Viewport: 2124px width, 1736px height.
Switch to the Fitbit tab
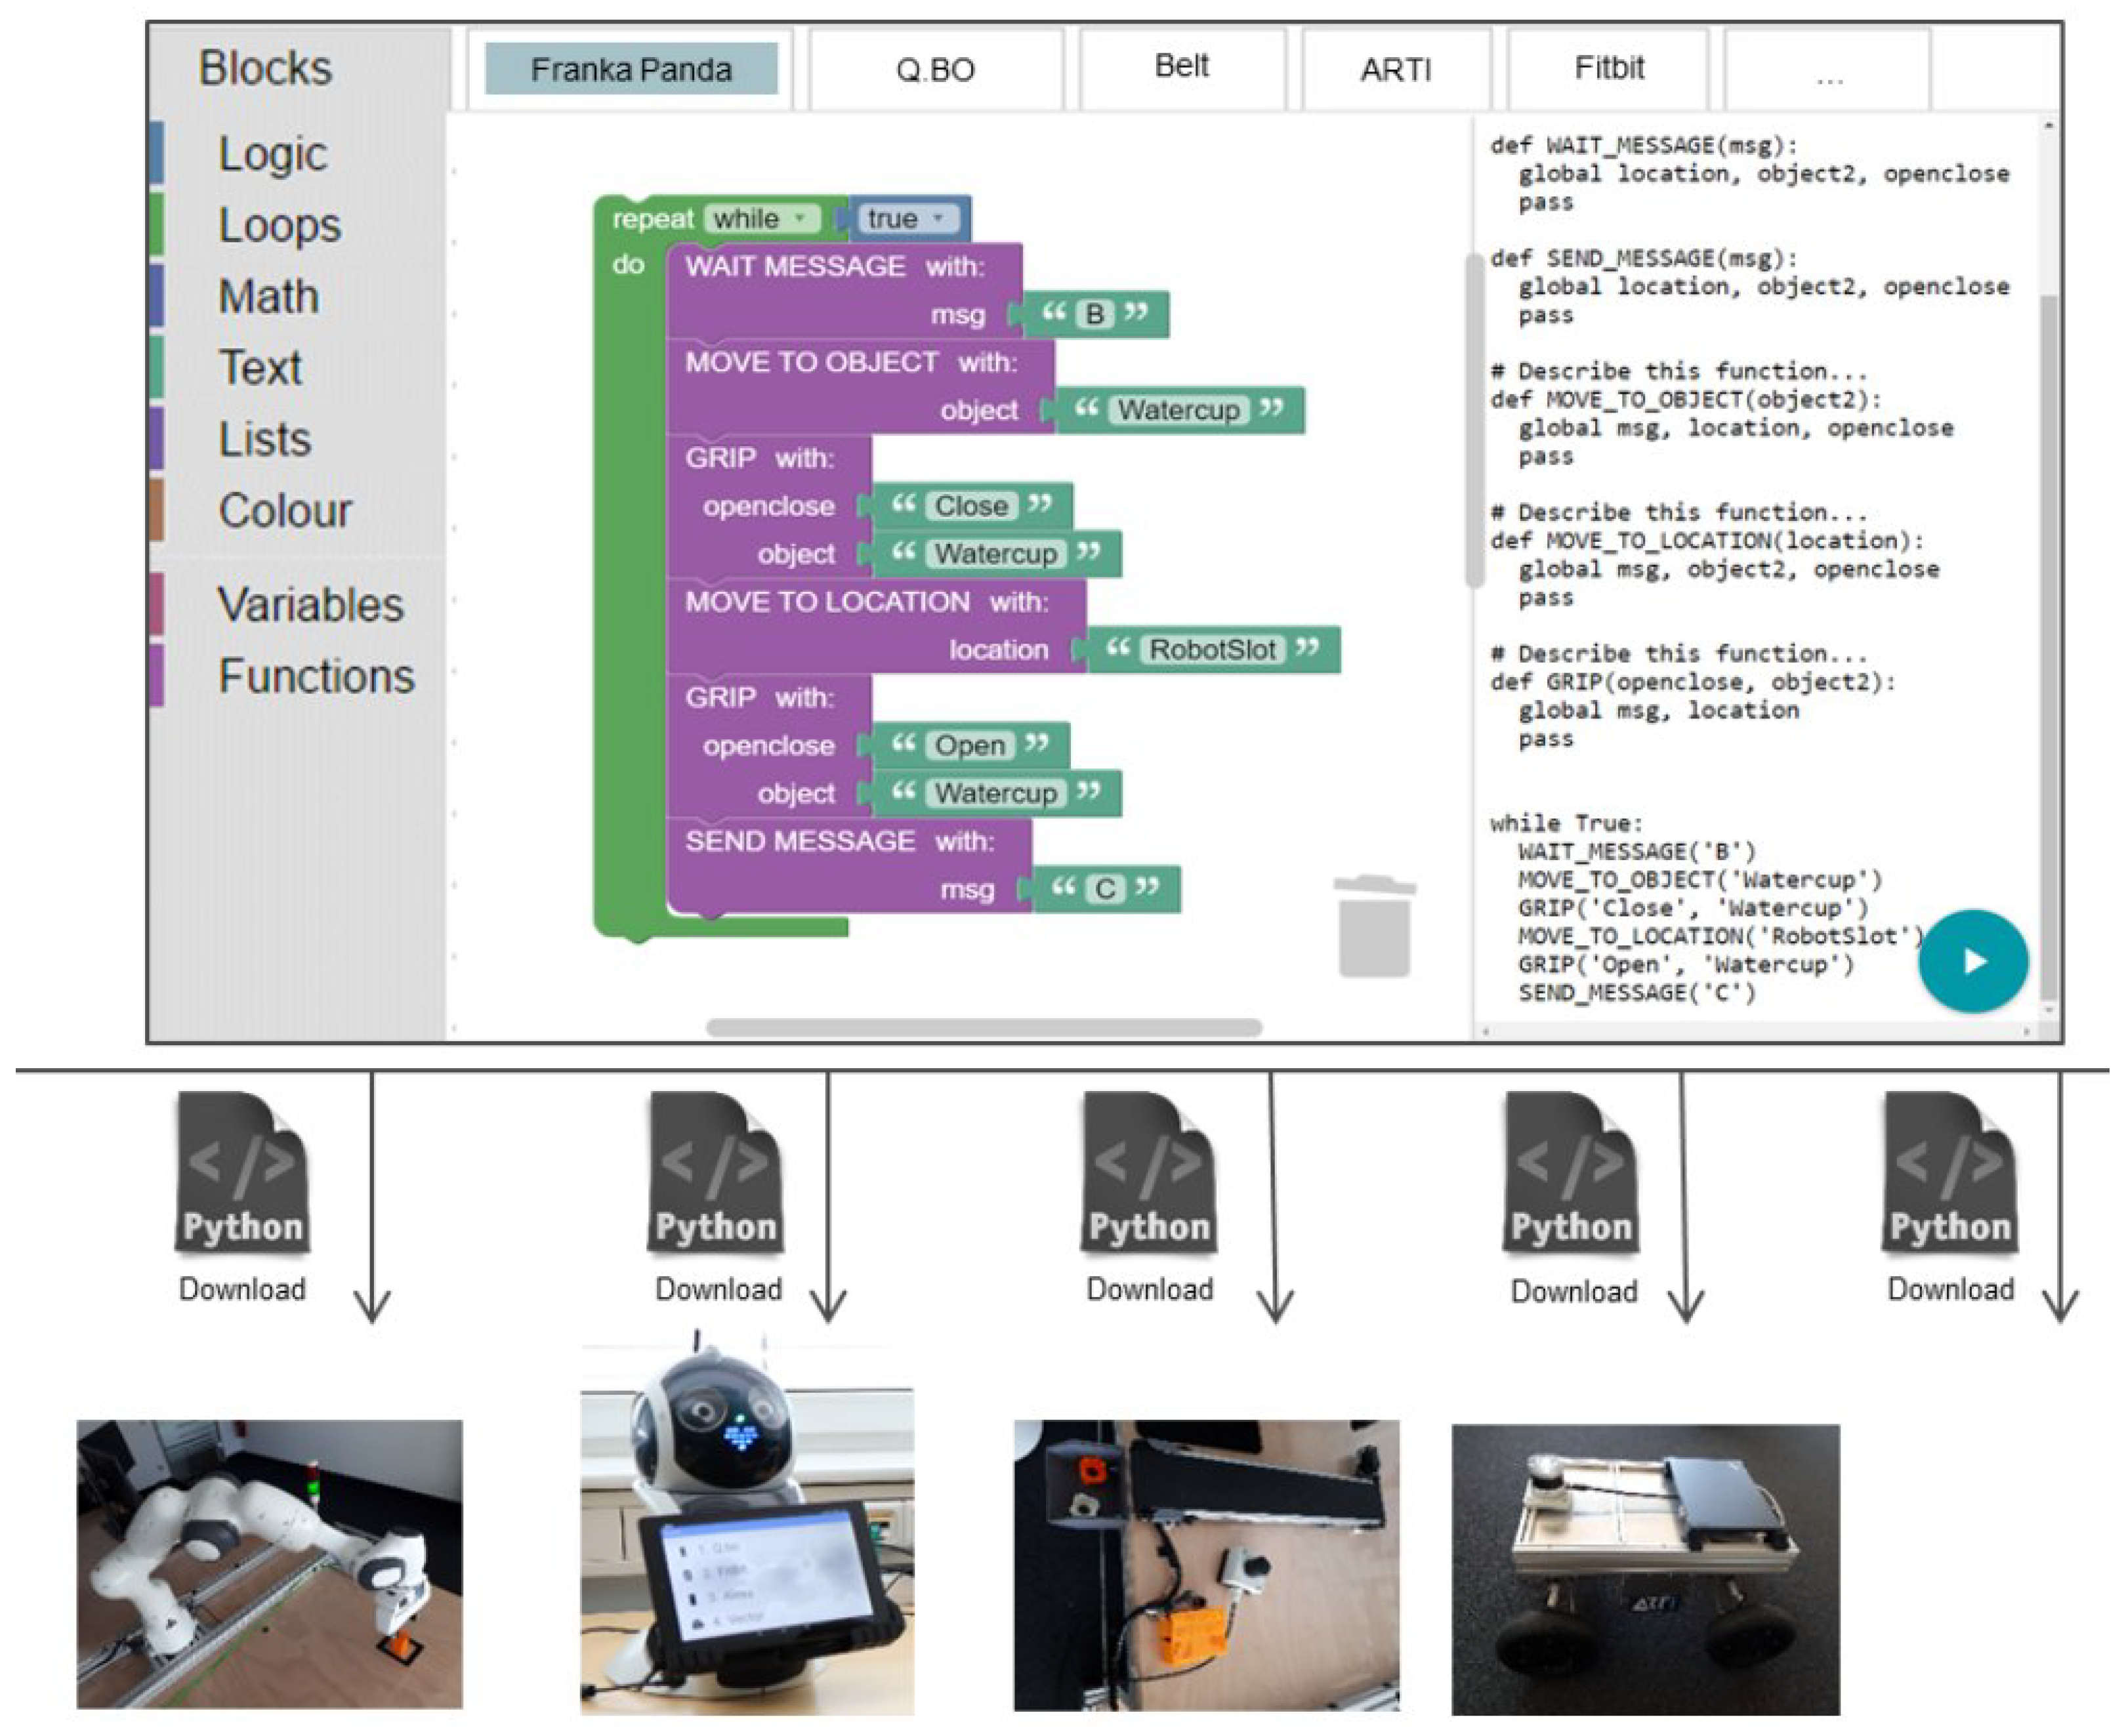click(x=1608, y=68)
